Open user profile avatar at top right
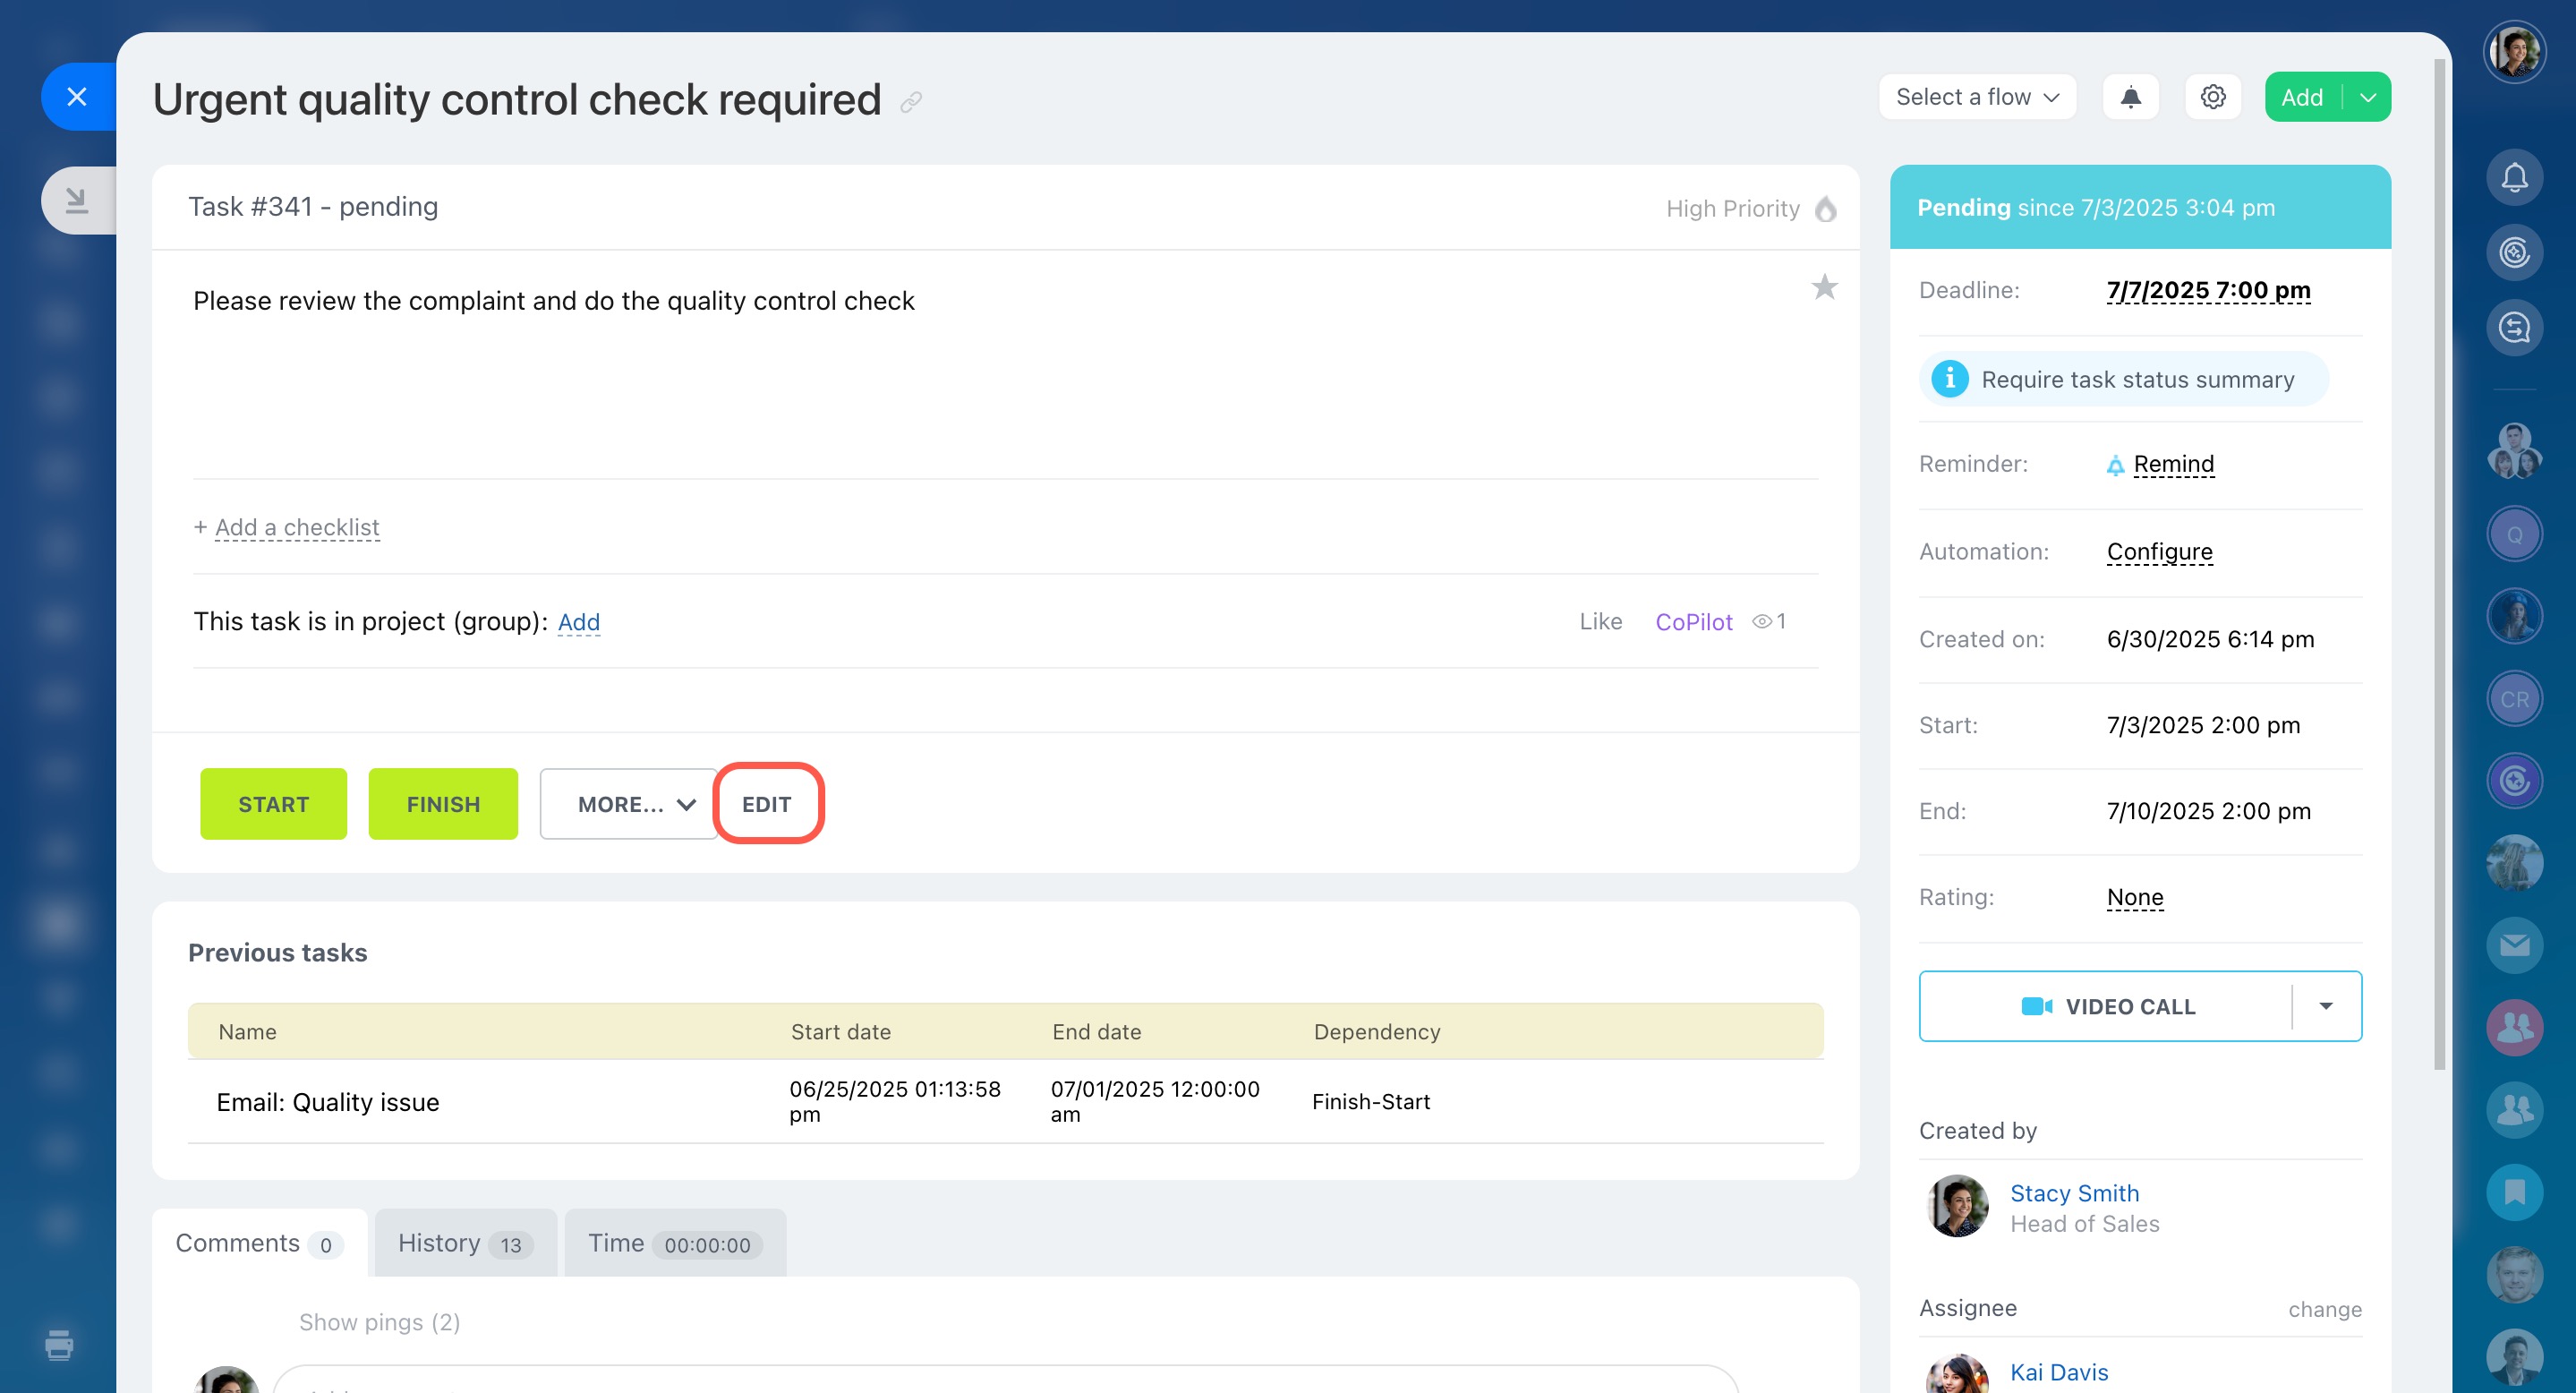This screenshot has width=2576, height=1393. [x=2514, y=52]
